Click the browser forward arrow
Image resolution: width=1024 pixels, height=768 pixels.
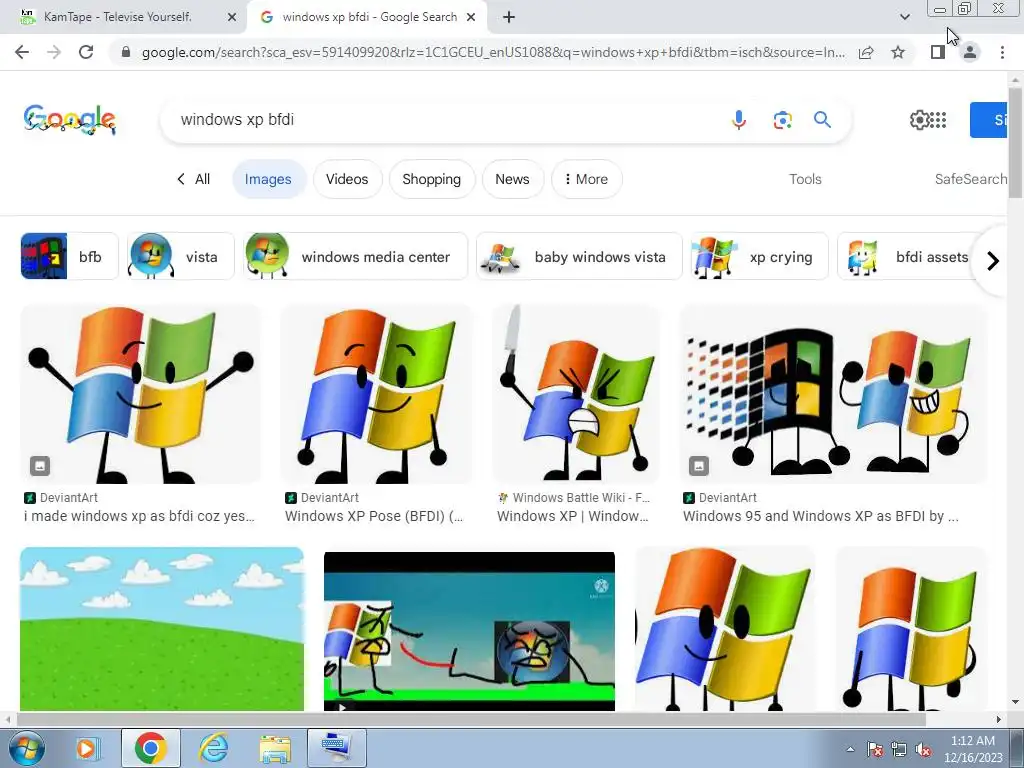pos(54,52)
